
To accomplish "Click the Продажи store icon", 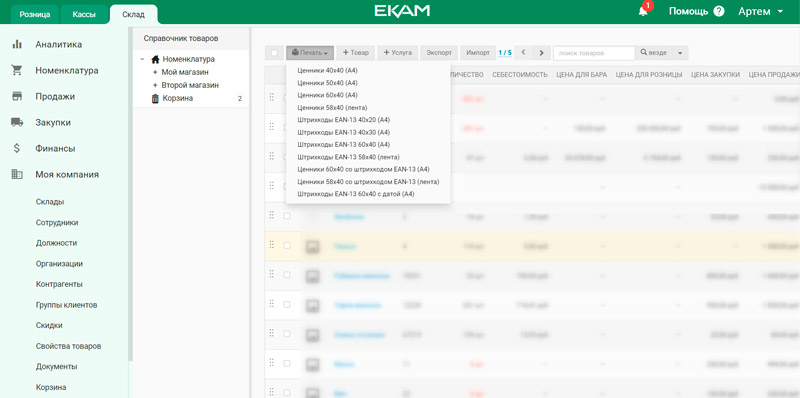I will [x=17, y=96].
